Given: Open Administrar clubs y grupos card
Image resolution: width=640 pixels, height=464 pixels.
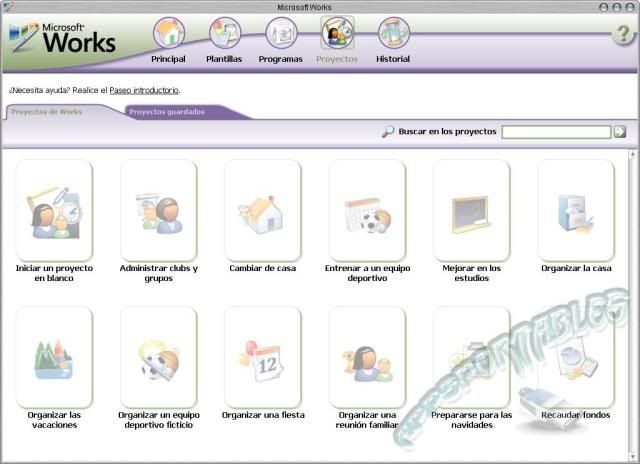Looking at the screenshot, I should (x=158, y=210).
